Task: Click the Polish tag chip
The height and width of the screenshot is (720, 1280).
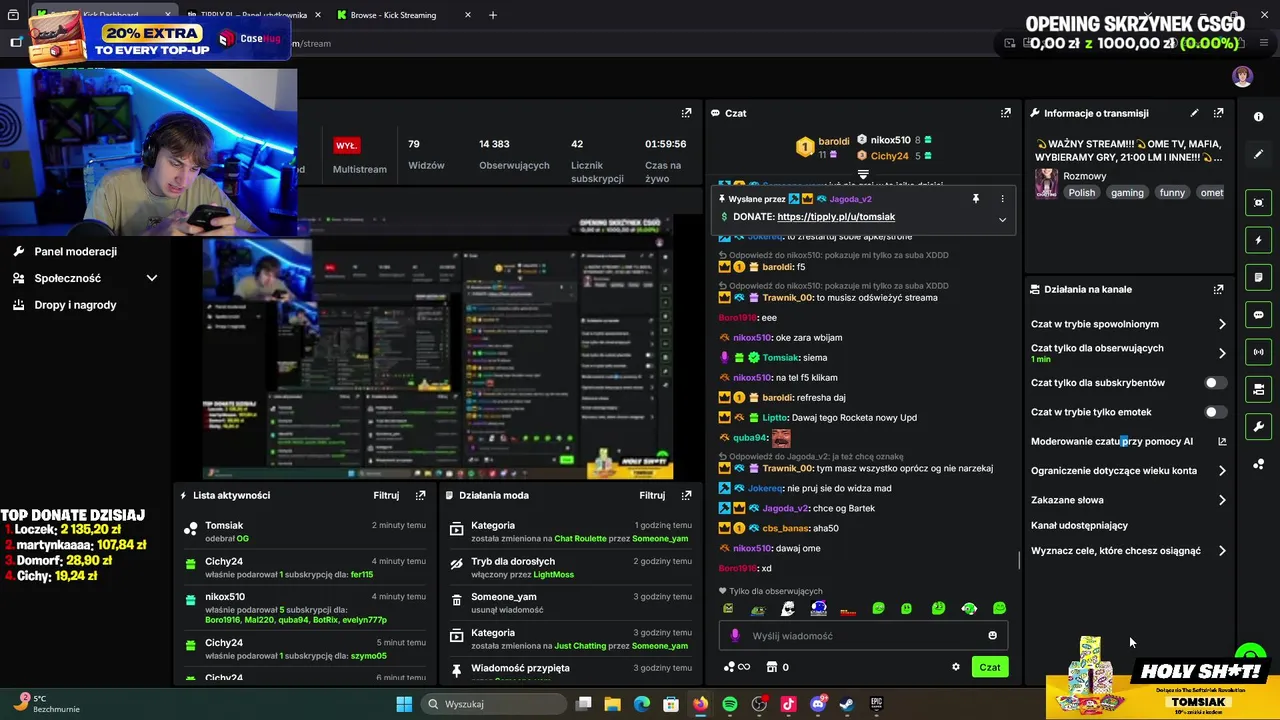Action: pyautogui.click(x=1082, y=193)
